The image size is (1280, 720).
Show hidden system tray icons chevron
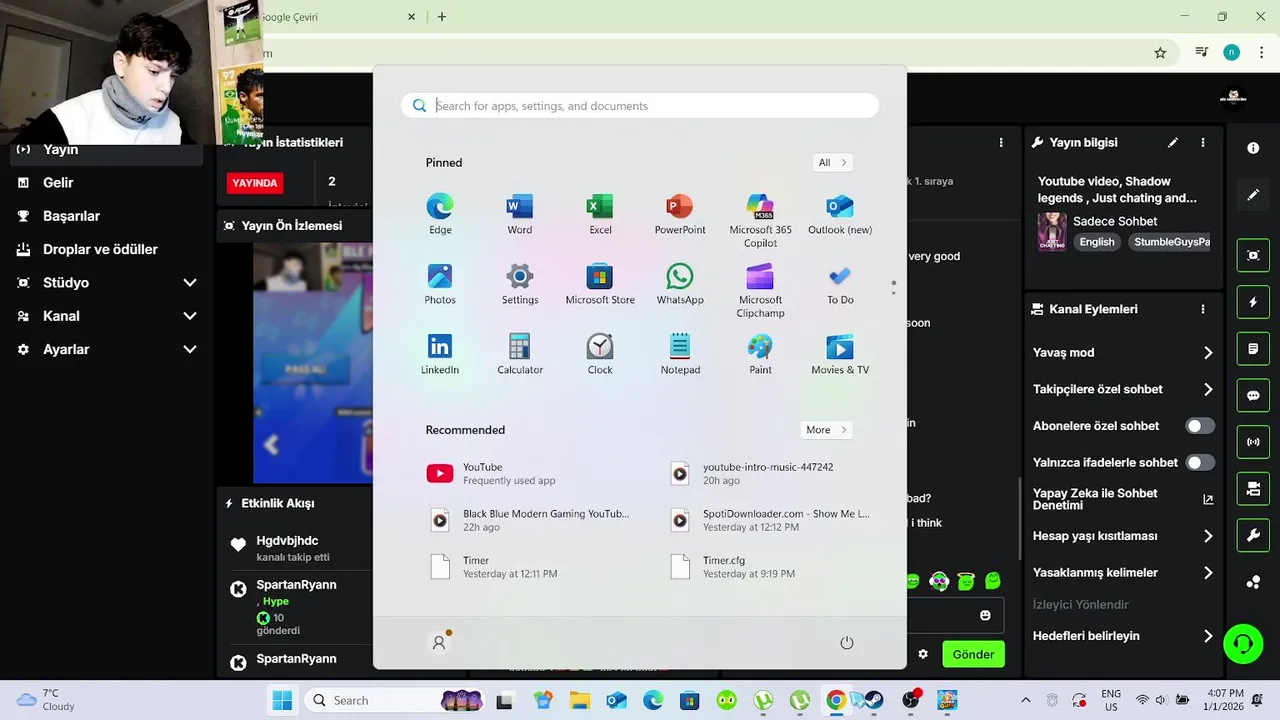1025,700
